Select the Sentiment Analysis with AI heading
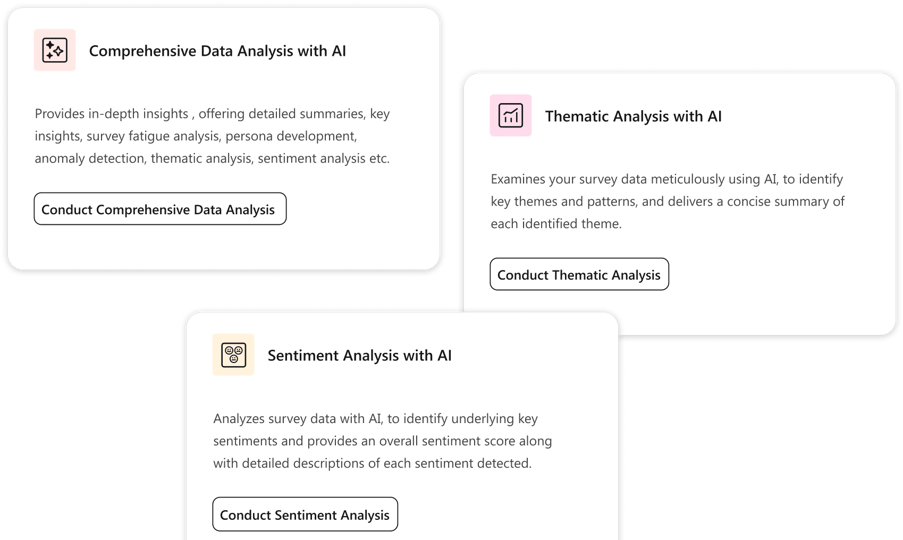 pyautogui.click(x=359, y=355)
